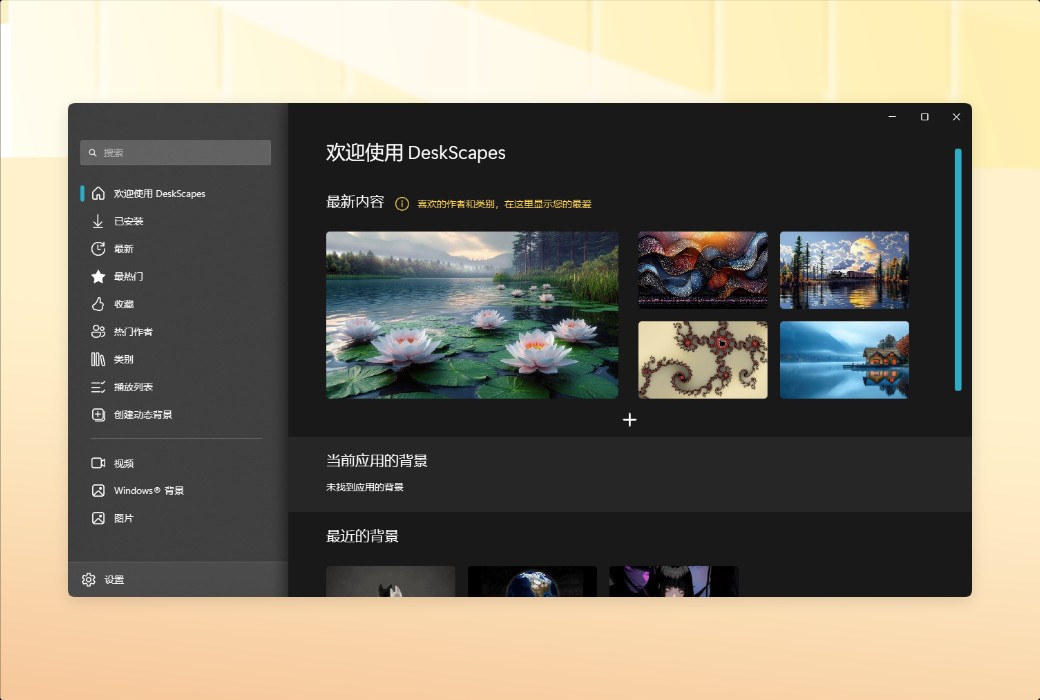This screenshot has width=1040, height=700.
Task: Select the 最新 clock icon in sidebar
Action: 97,248
